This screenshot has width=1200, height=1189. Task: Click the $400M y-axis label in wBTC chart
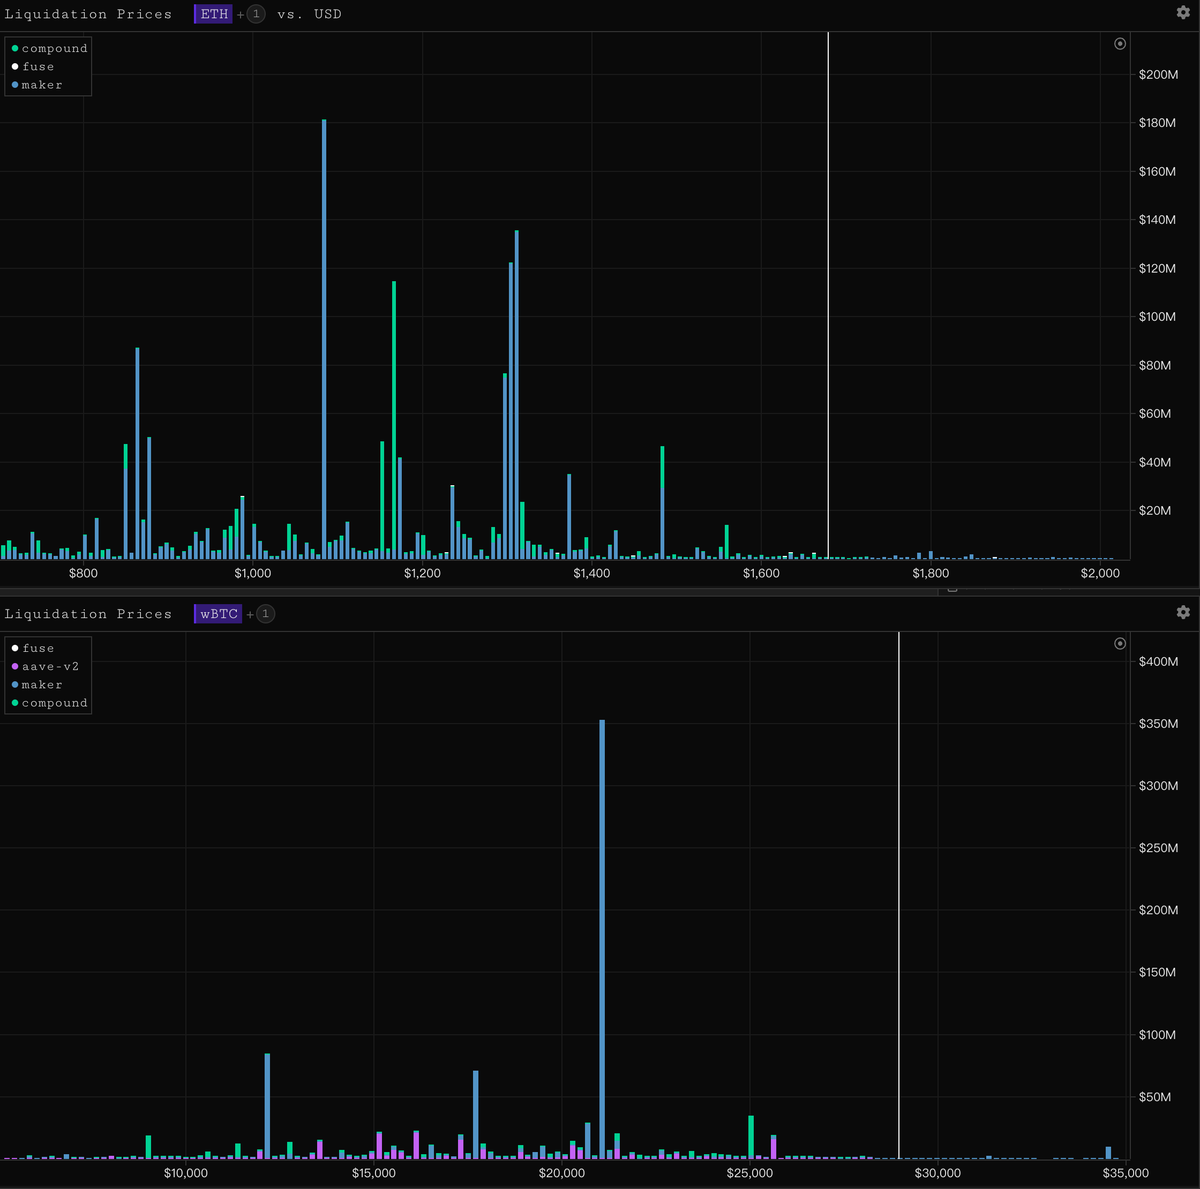click(1158, 661)
